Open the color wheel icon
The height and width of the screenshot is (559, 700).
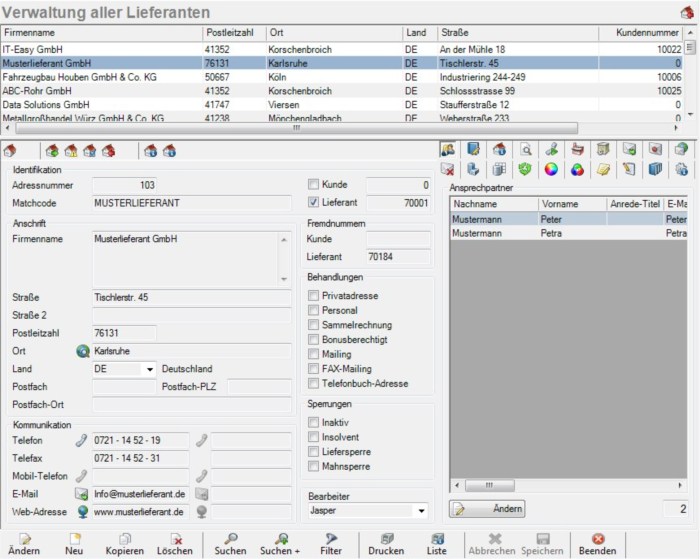pos(551,170)
